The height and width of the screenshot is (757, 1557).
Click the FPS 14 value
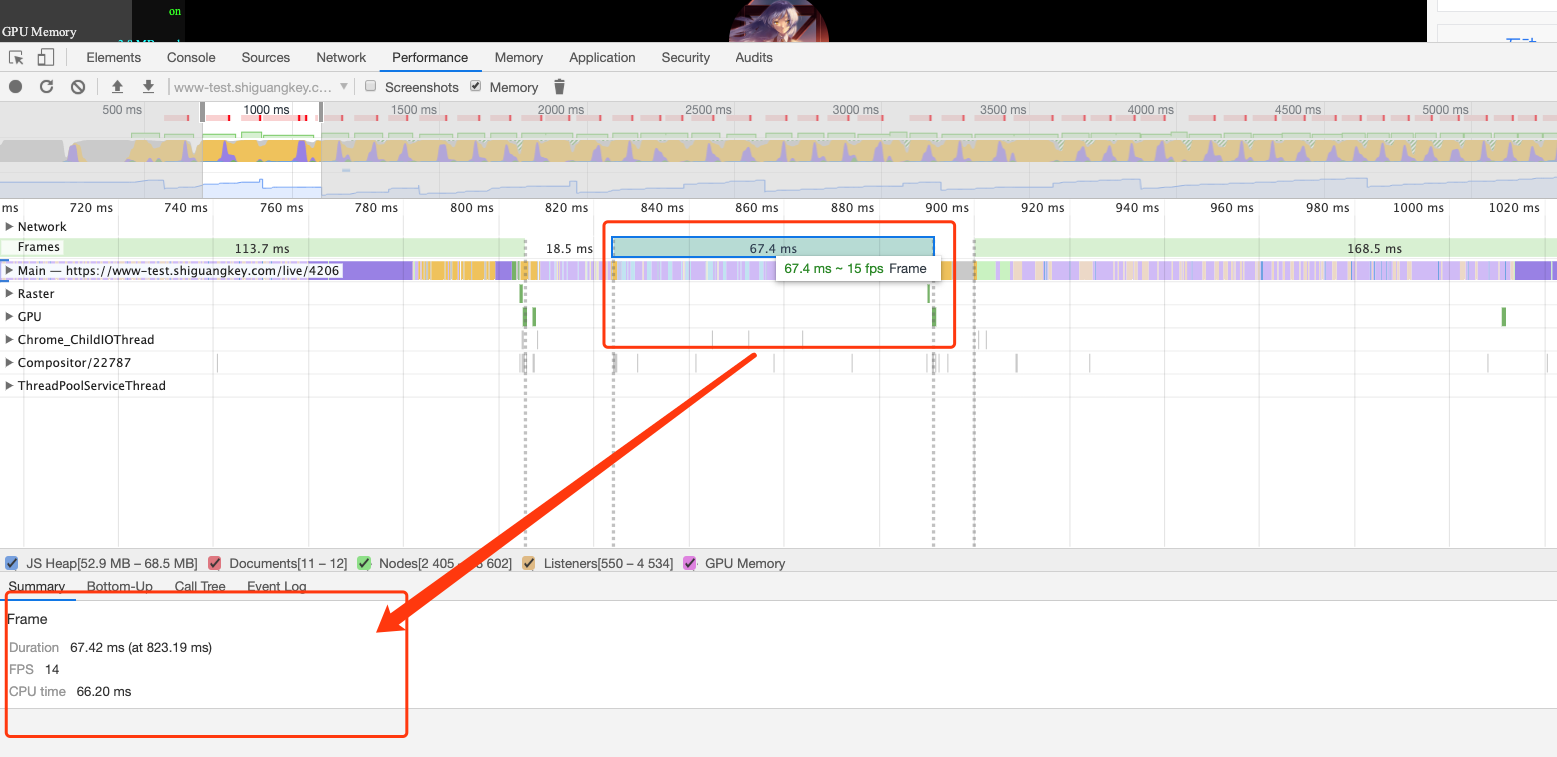[52, 669]
